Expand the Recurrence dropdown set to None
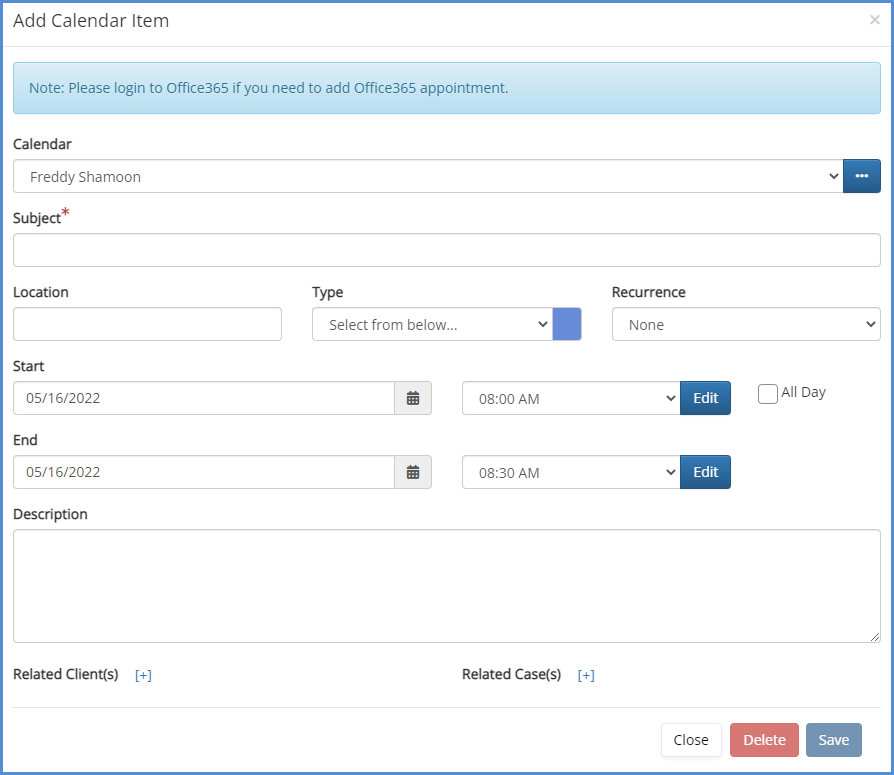Screen dimensions: 894x775 [x=745, y=324]
